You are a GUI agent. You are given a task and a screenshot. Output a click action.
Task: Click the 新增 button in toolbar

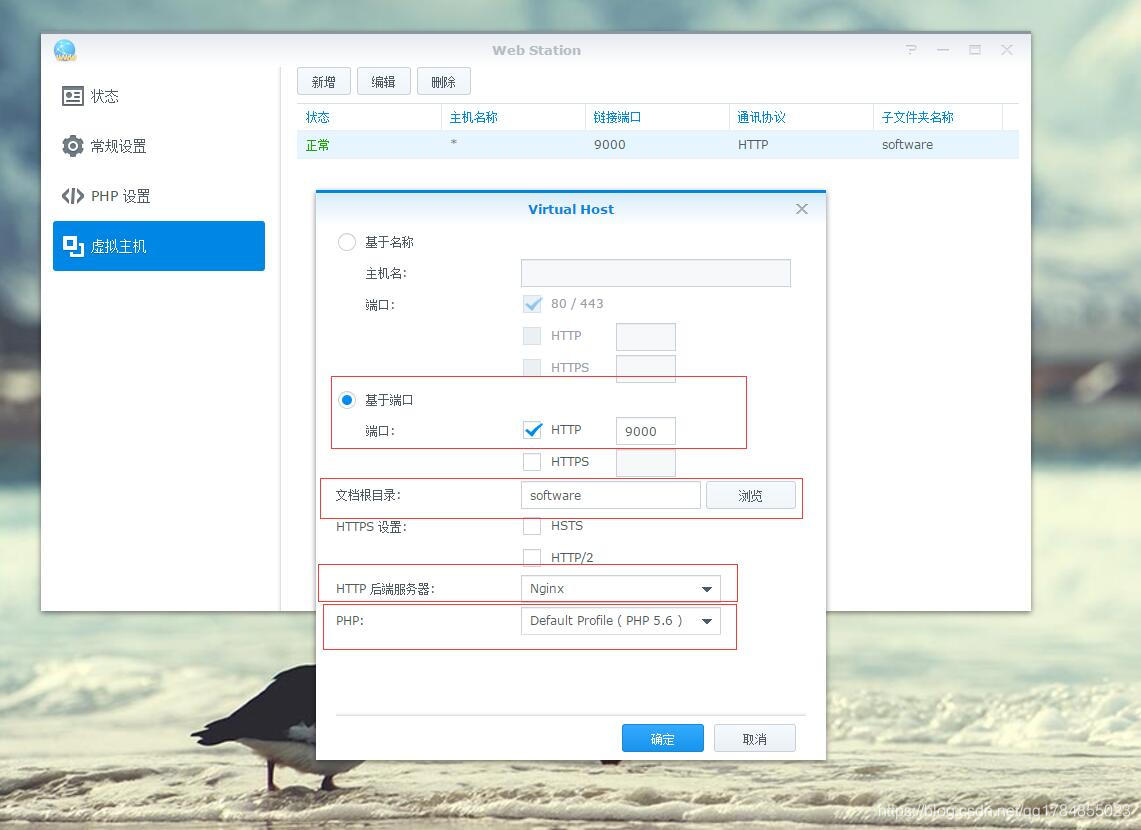click(323, 82)
